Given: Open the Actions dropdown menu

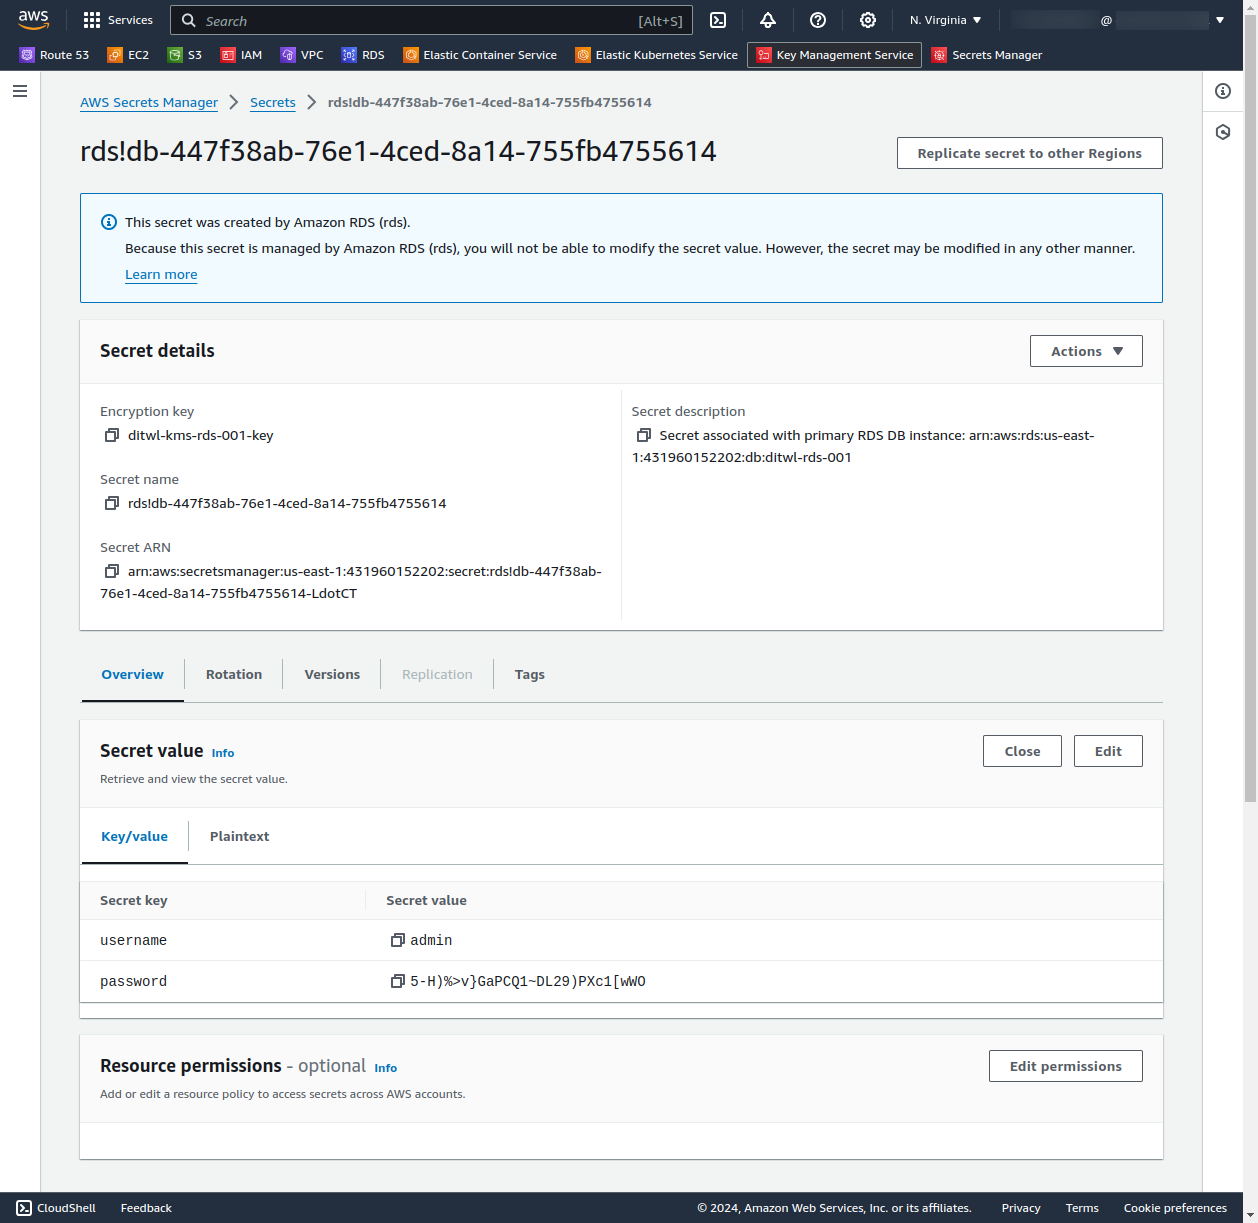Looking at the screenshot, I should (1086, 351).
